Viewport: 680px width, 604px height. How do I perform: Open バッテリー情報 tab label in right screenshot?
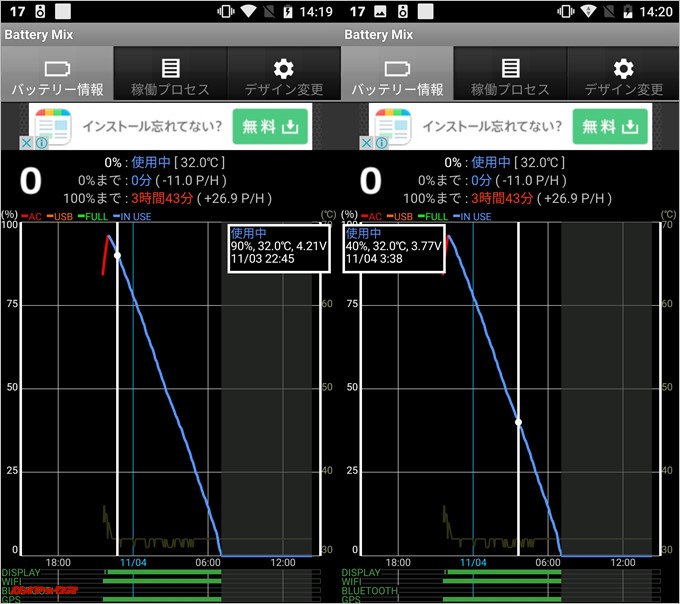pyautogui.click(x=397, y=89)
